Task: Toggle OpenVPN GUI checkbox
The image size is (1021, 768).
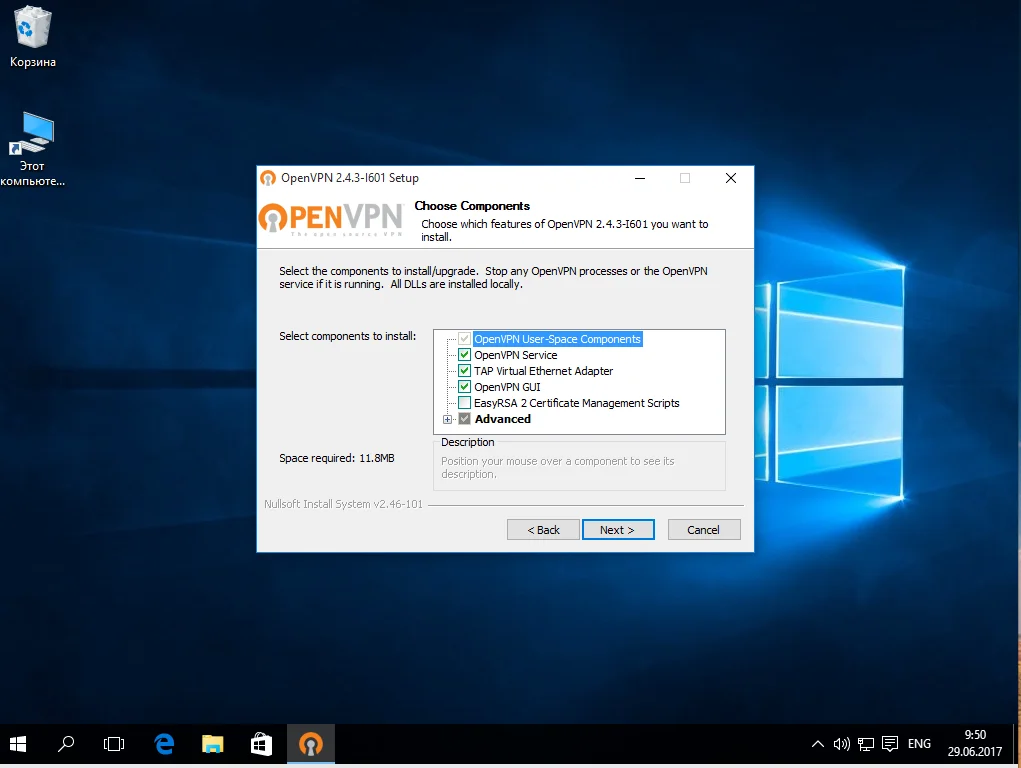Action: pos(464,387)
